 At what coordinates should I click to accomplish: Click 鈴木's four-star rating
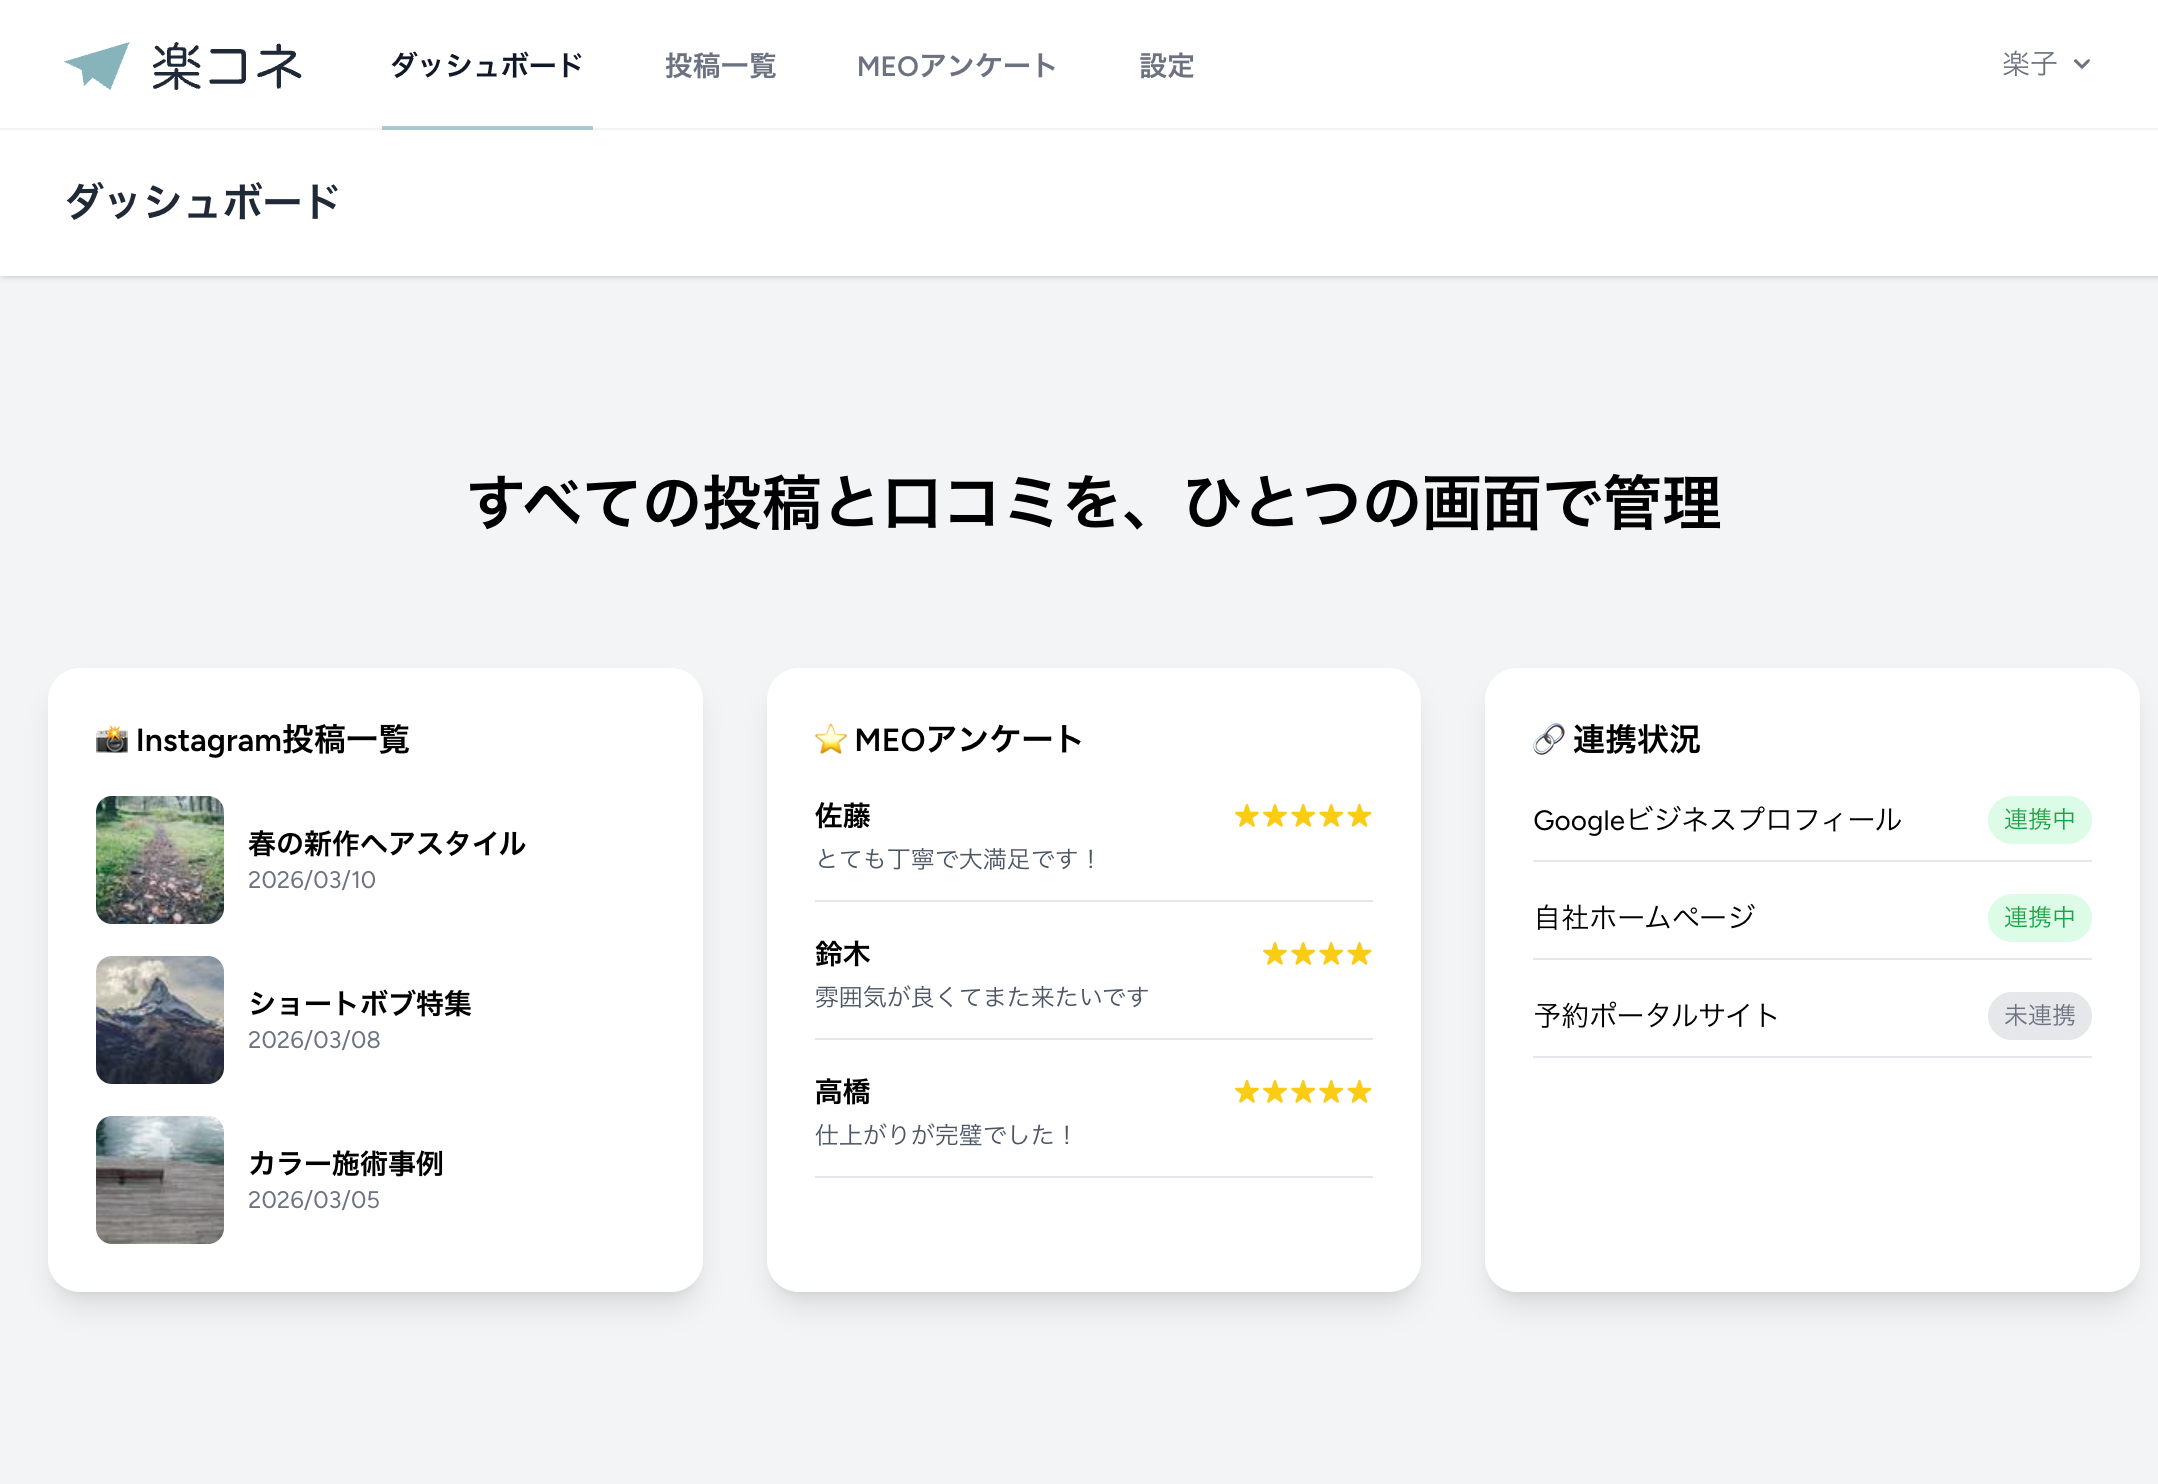[1316, 954]
